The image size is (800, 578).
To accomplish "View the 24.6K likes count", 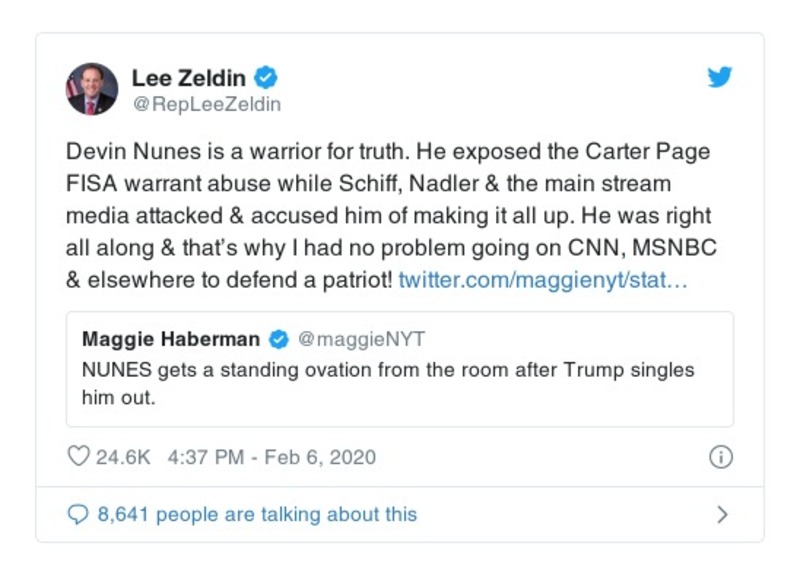I will point(123,457).
